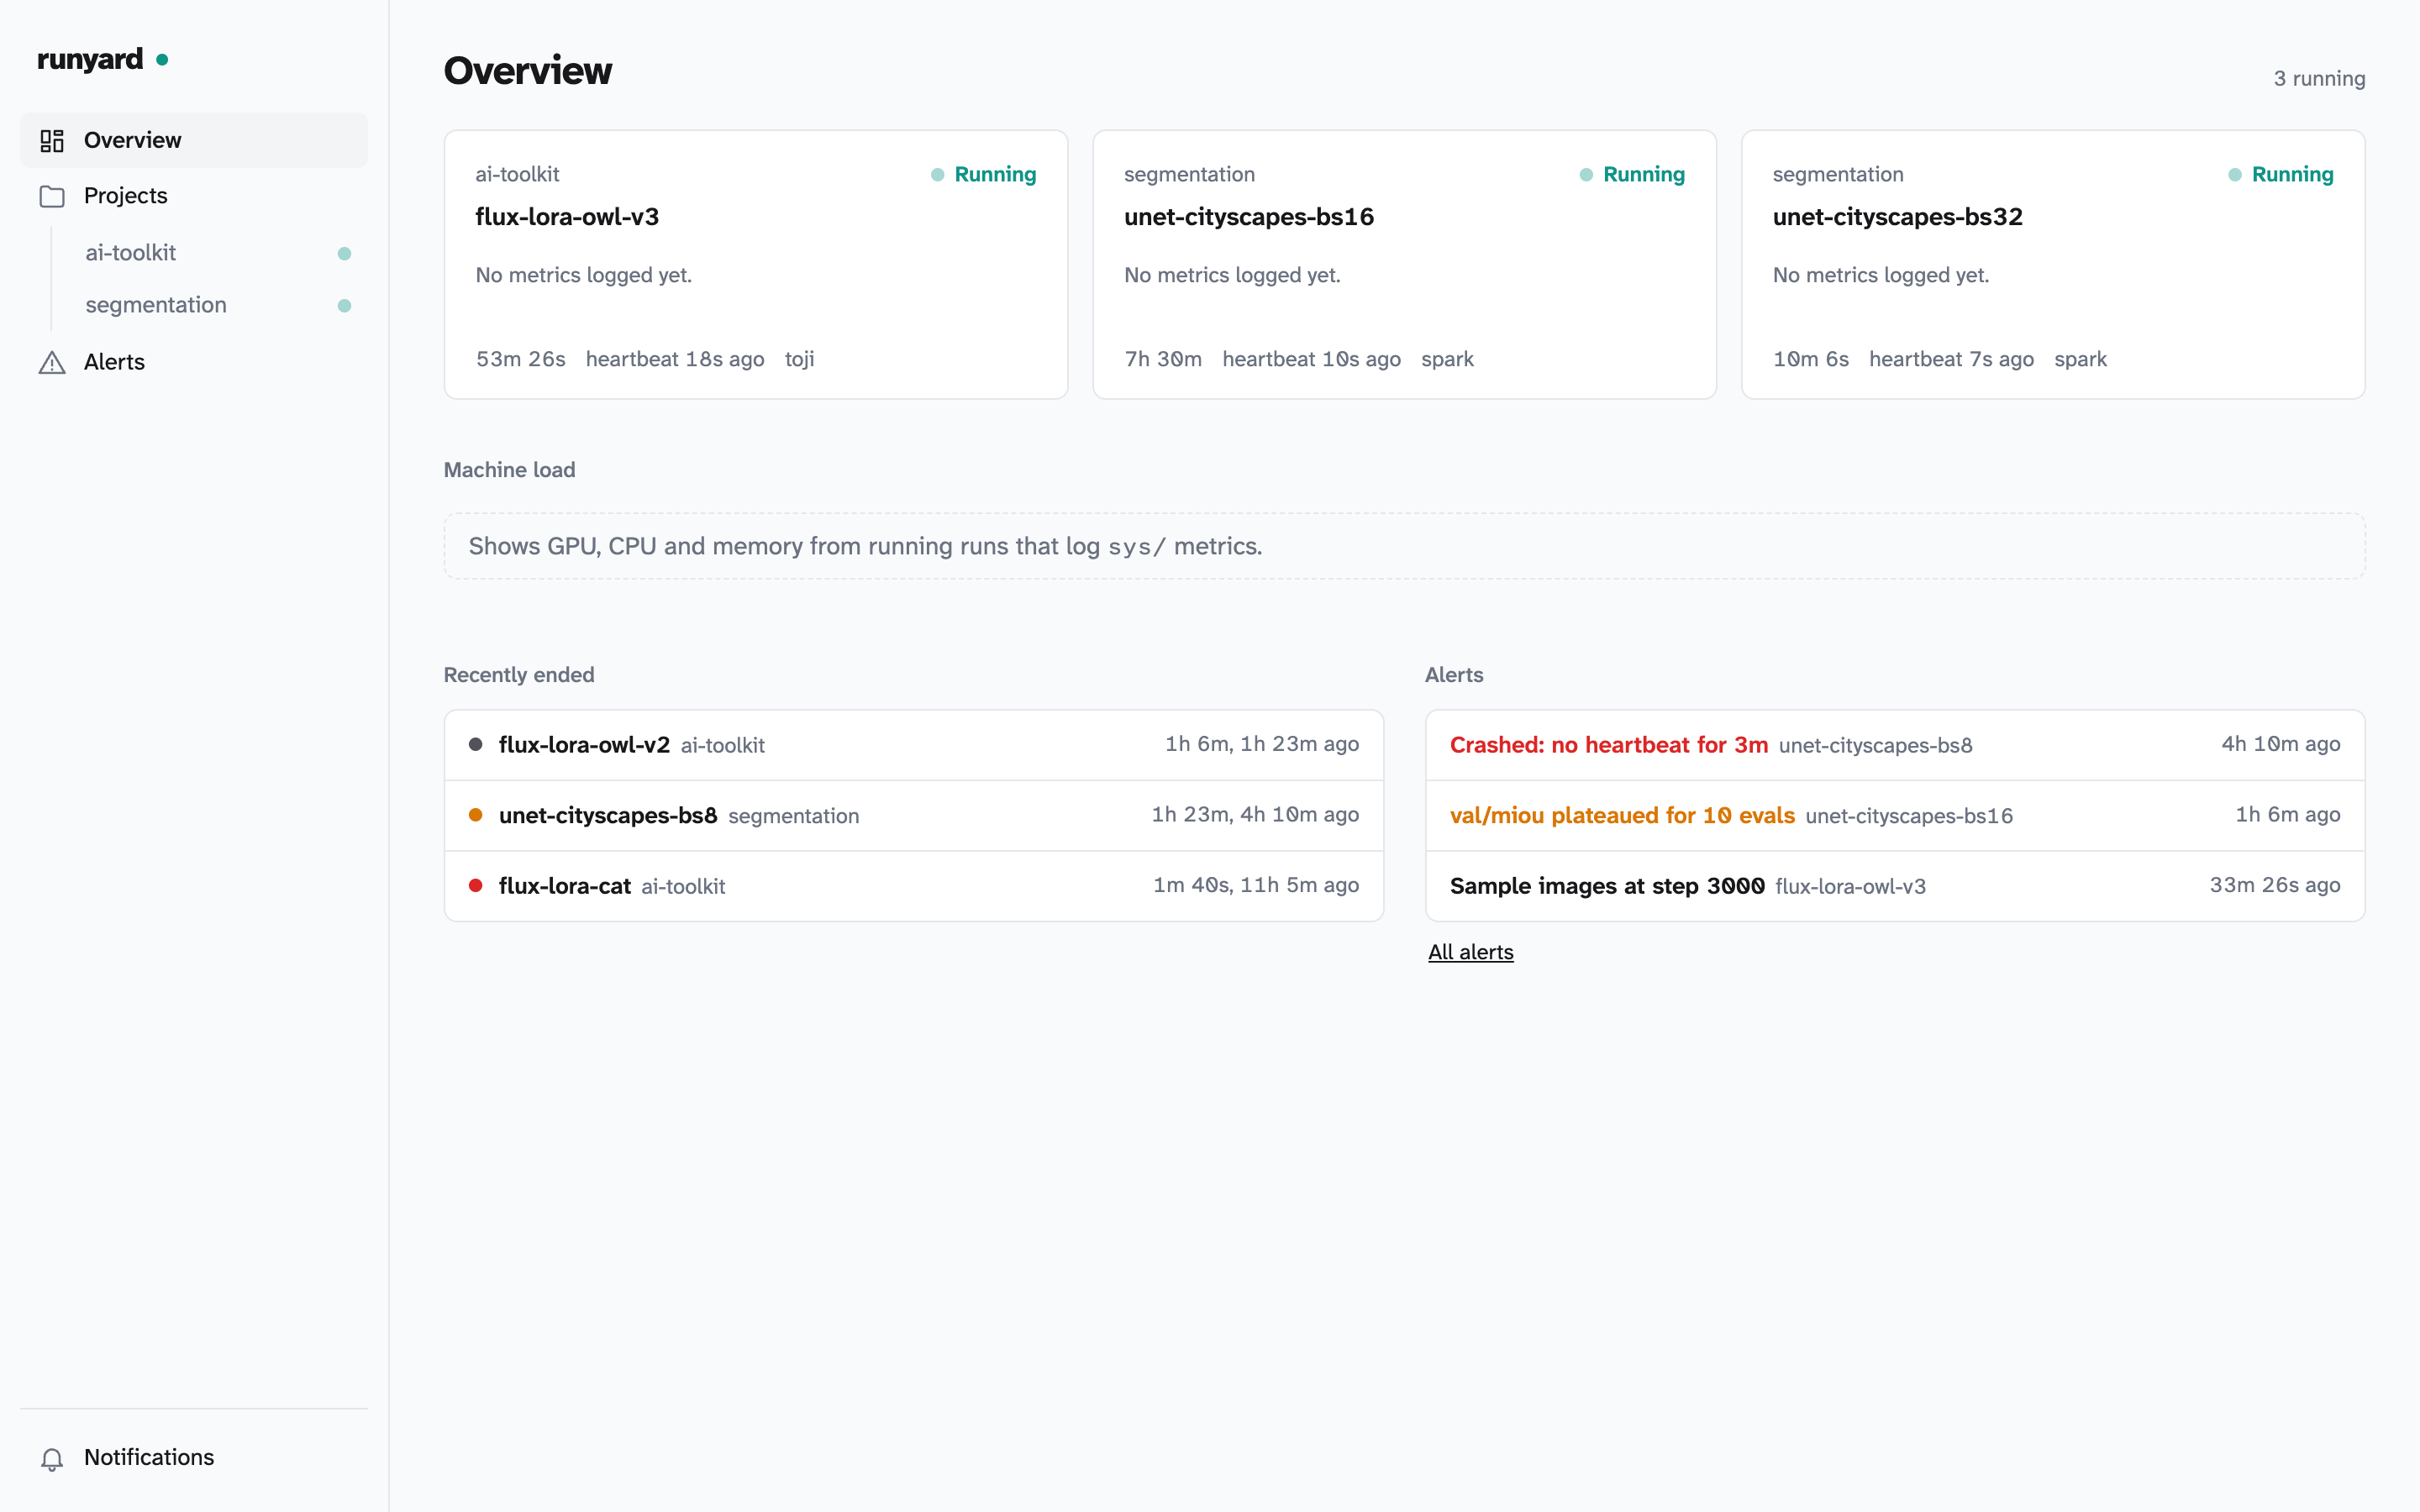Click the Overview page heading
The height and width of the screenshot is (1512, 2420).
pyautogui.click(x=528, y=71)
